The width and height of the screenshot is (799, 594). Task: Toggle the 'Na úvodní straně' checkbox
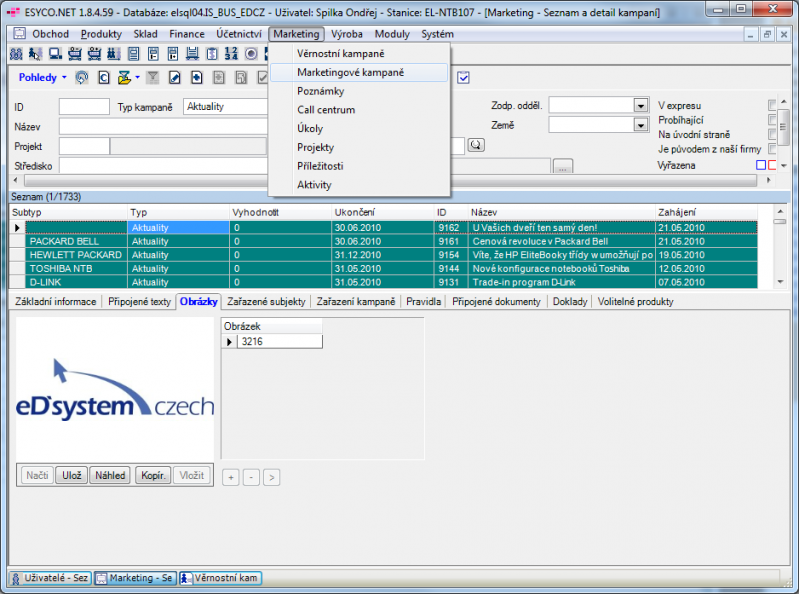772,134
